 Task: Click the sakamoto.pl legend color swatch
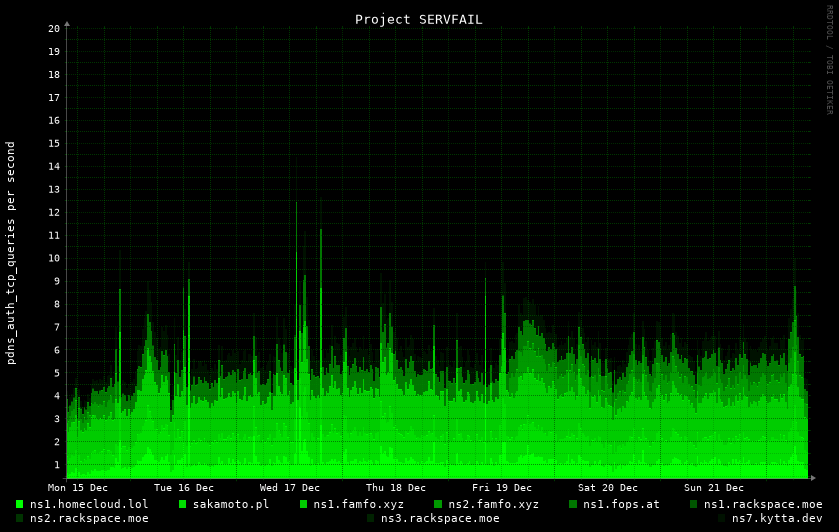click(183, 504)
